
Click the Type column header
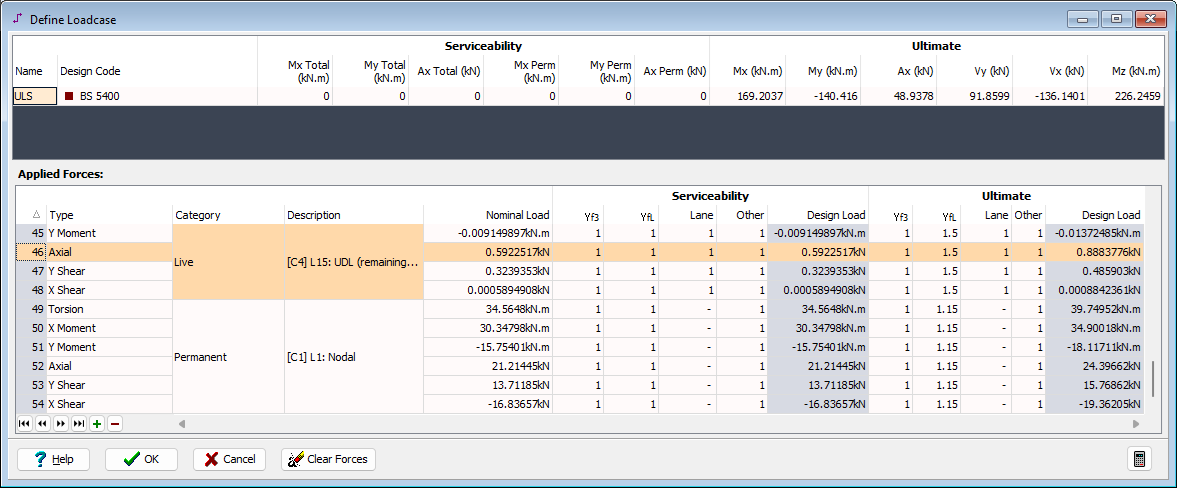coord(110,215)
